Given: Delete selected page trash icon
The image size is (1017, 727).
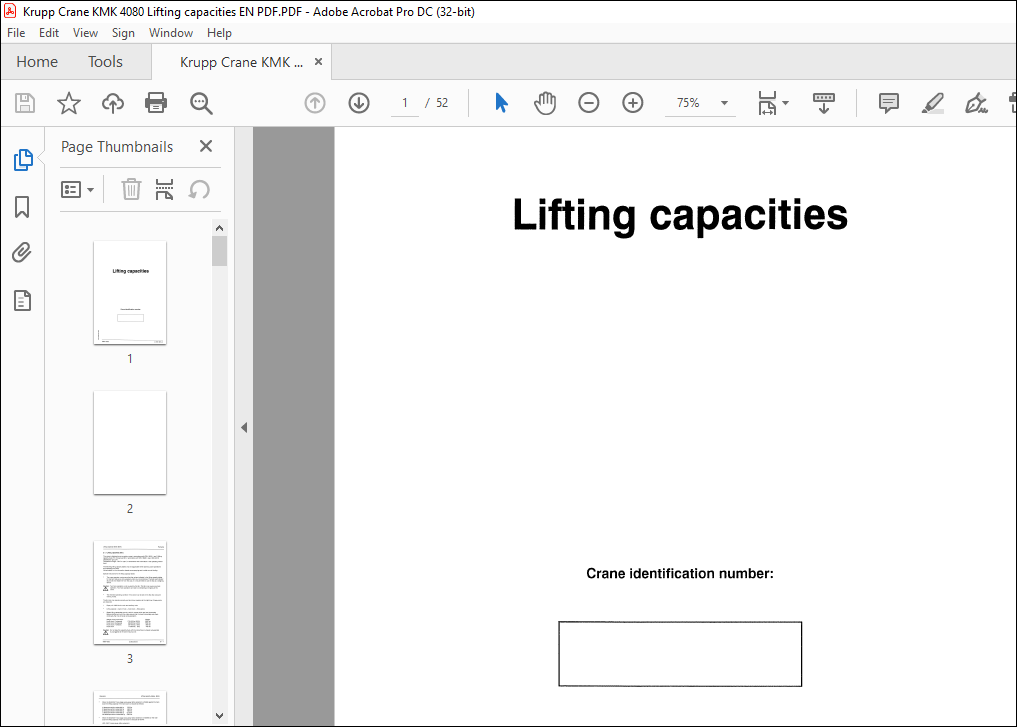Looking at the screenshot, I should pos(131,189).
